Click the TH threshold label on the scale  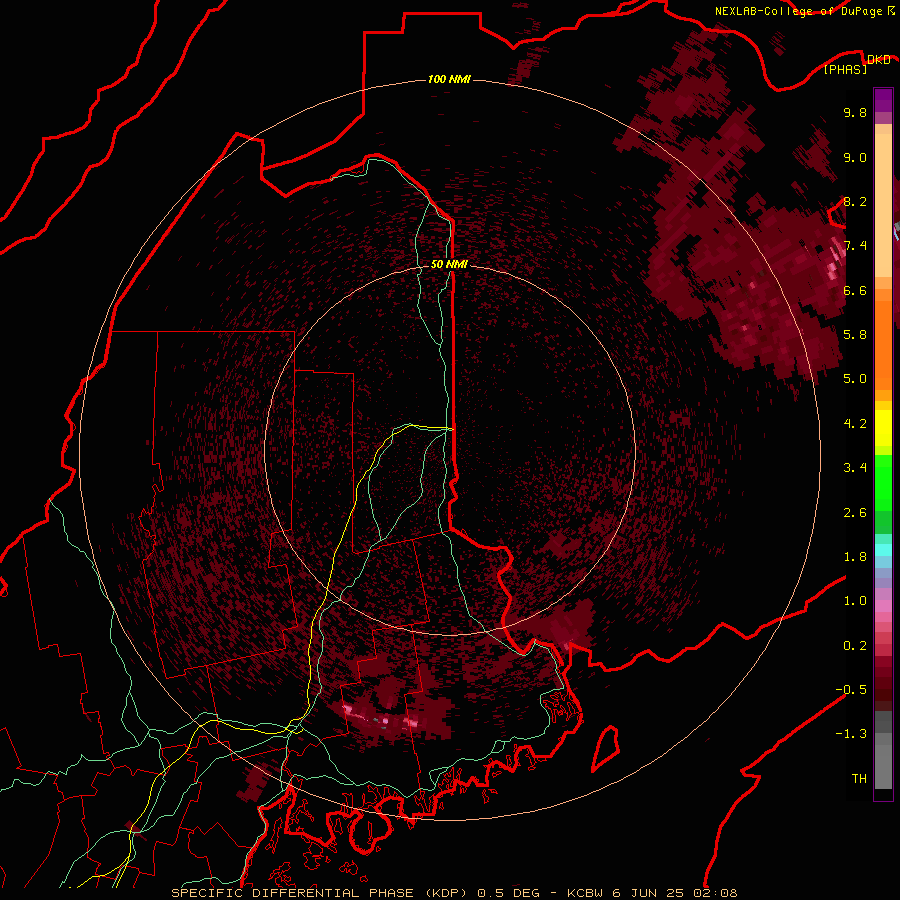[x=859, y=779]
